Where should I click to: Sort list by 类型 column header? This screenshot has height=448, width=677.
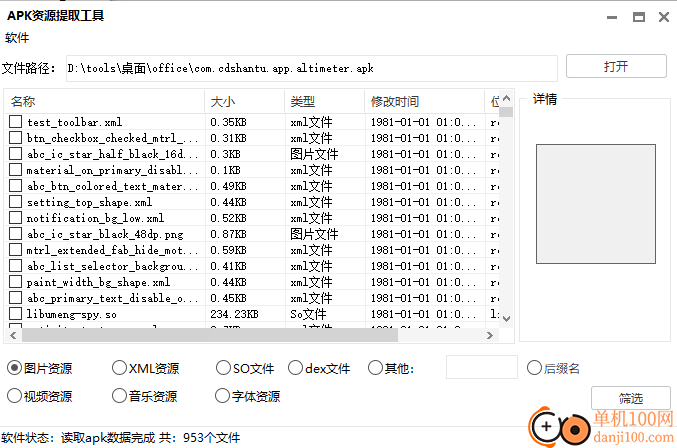325,102
